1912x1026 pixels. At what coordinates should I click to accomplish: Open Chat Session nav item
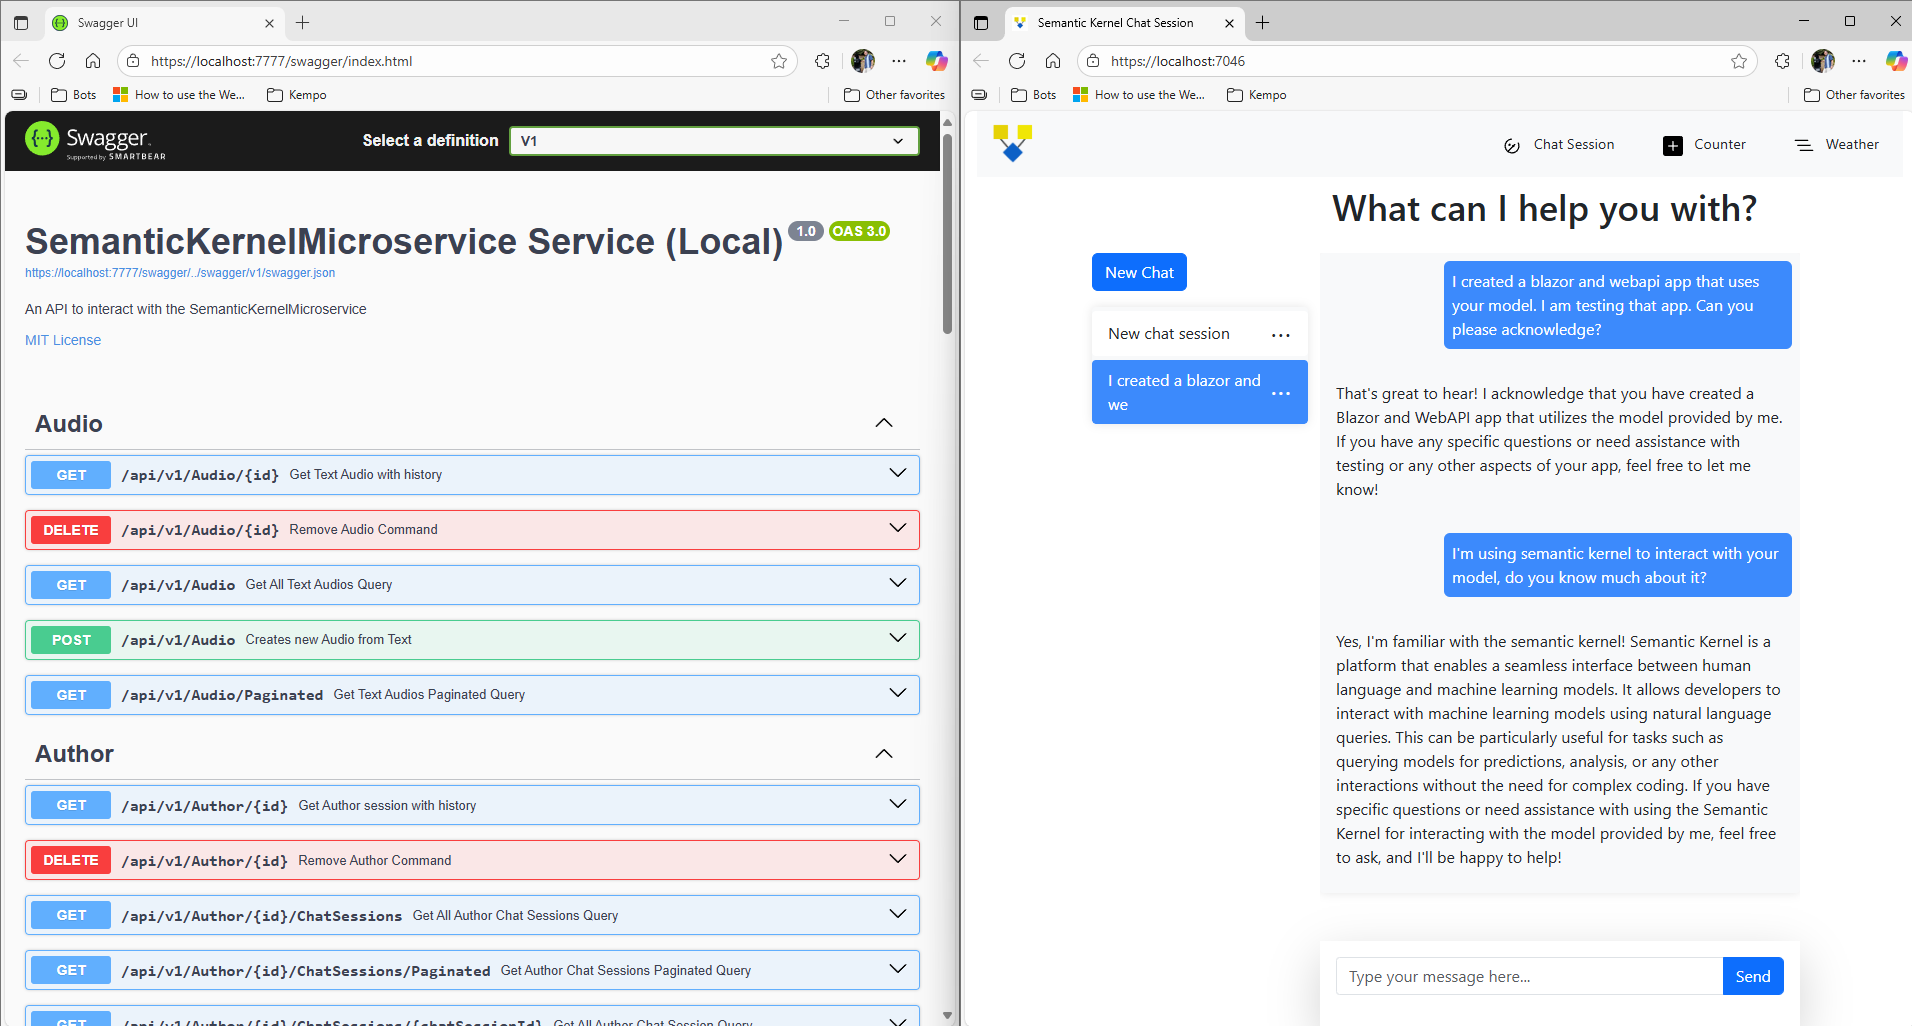tap(1559, 145)
